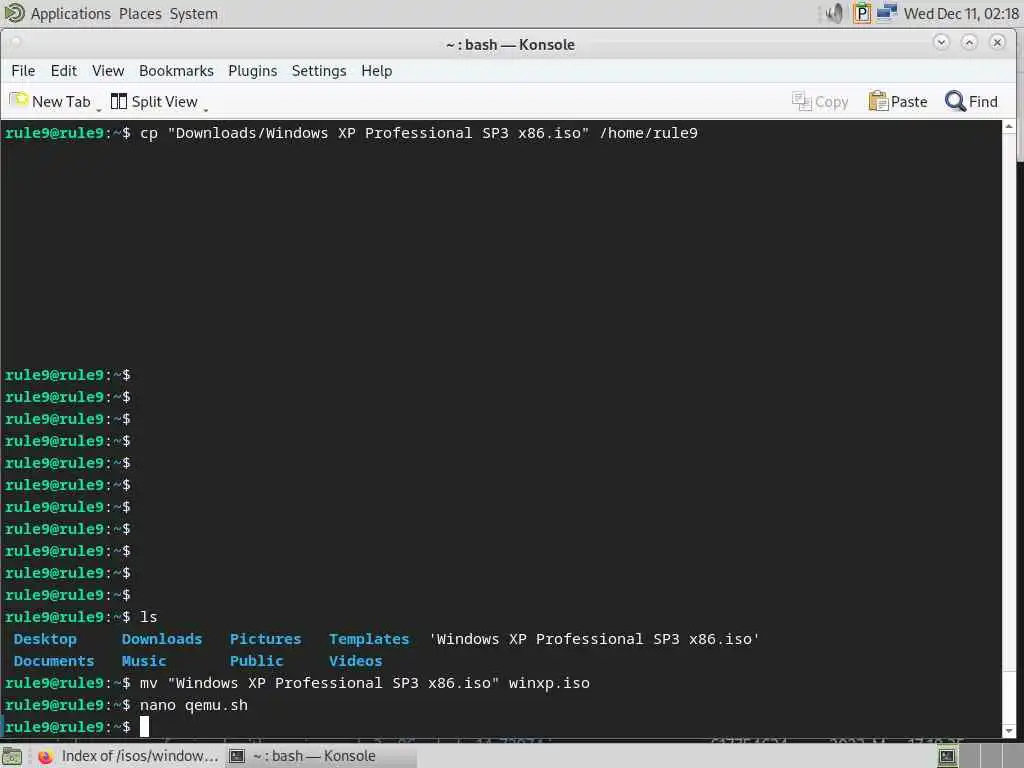Click the 'Windows XP Professional SP3 x86.iso' ls entry
This screenshot has width=1024, height=768.
tap(594, 639)
